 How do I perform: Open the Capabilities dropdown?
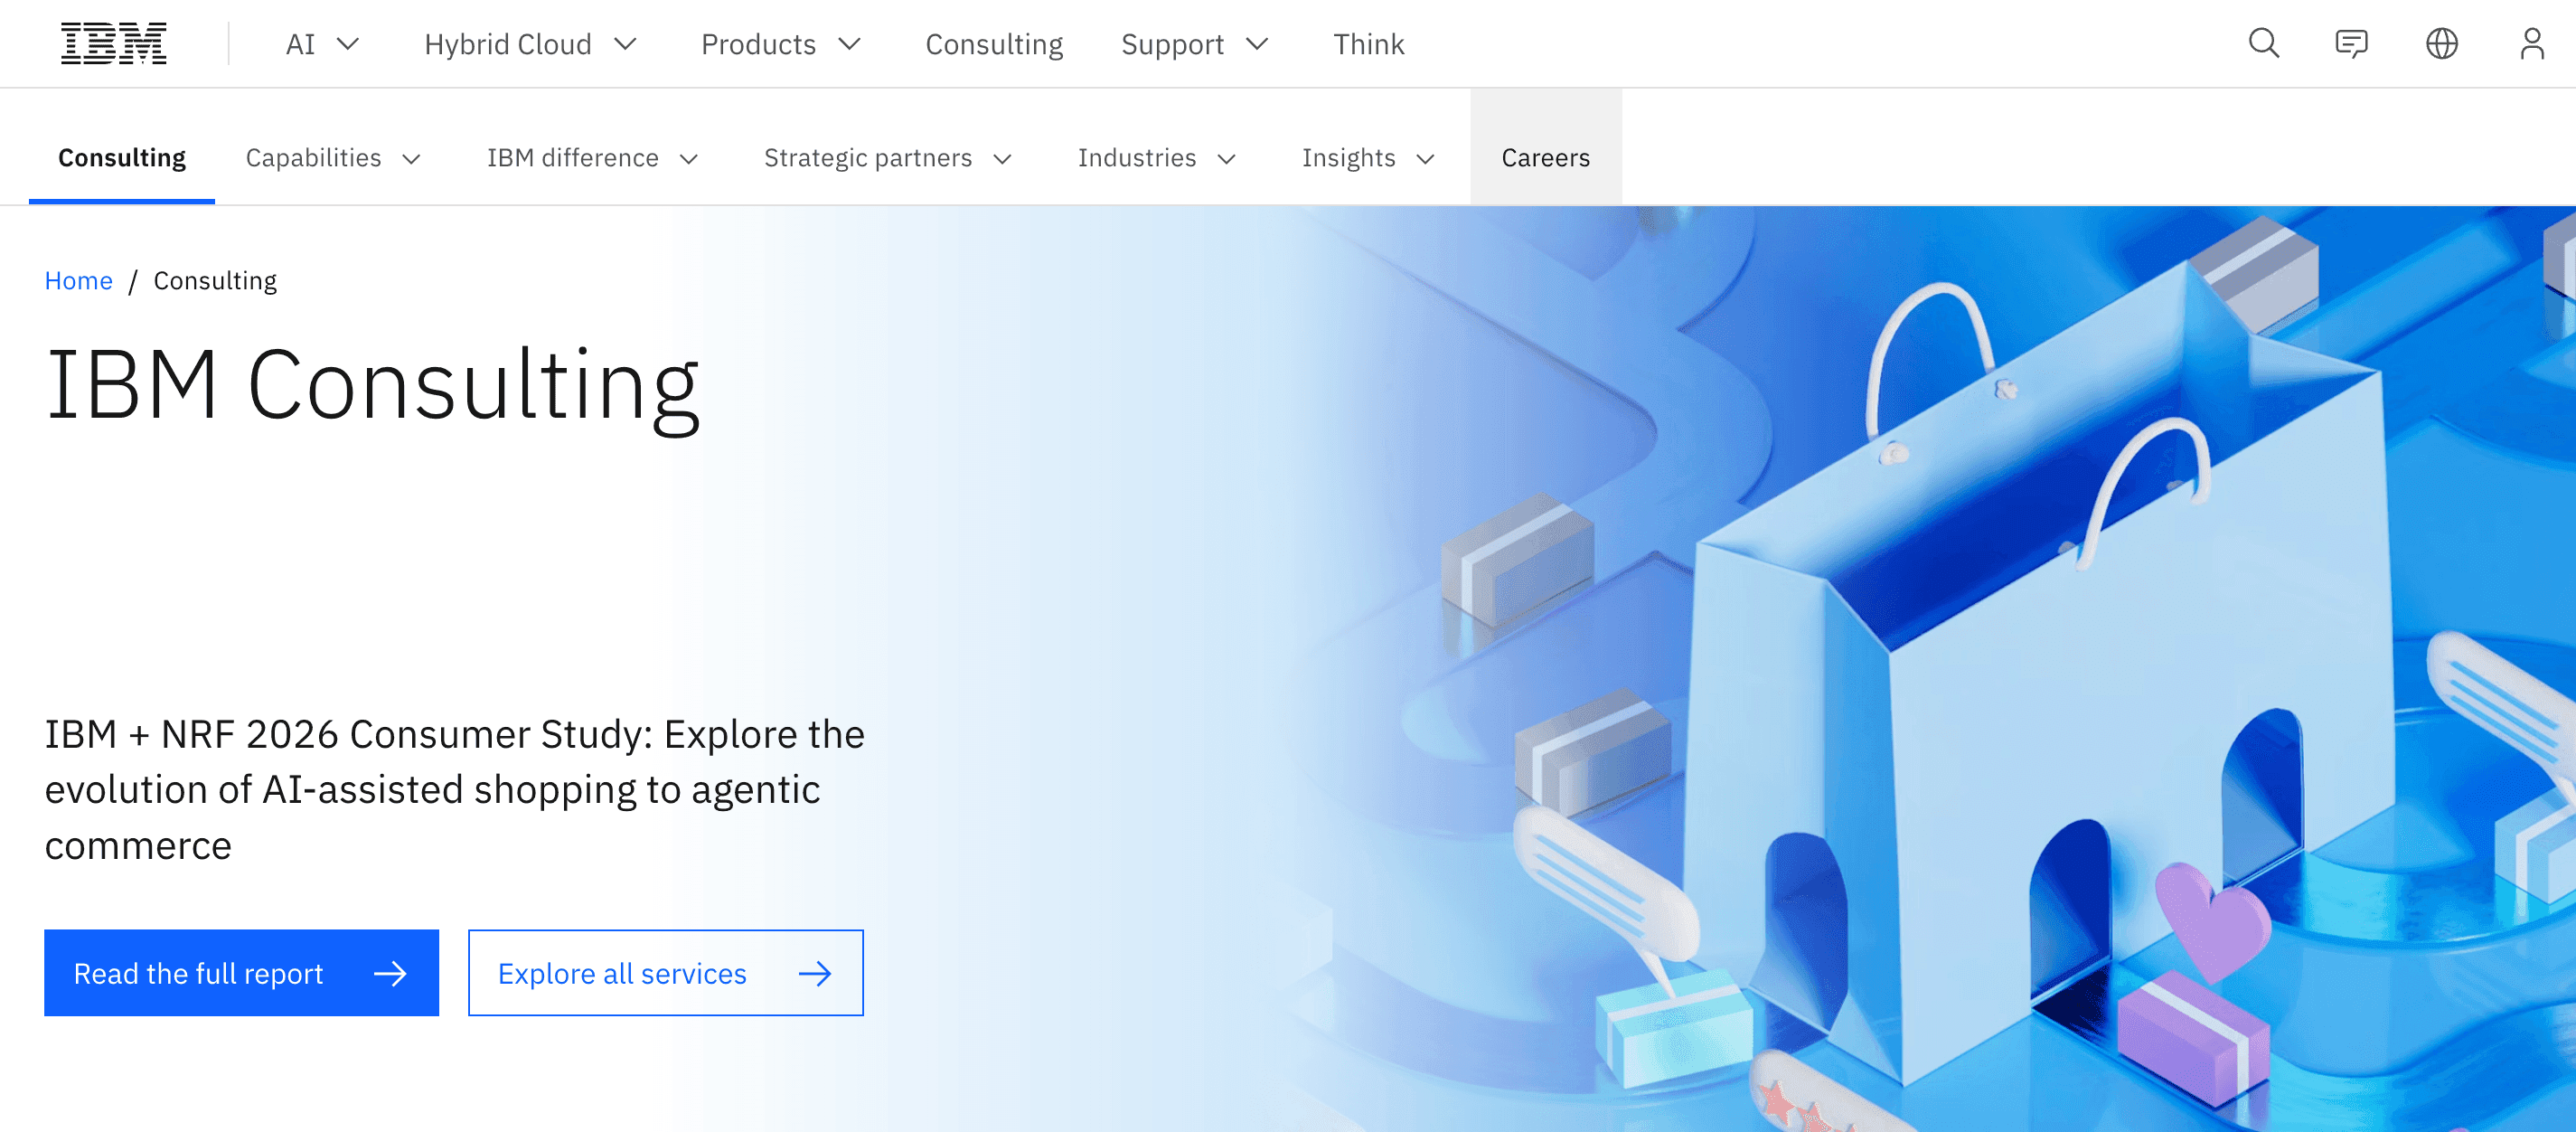tap(332, 157)
